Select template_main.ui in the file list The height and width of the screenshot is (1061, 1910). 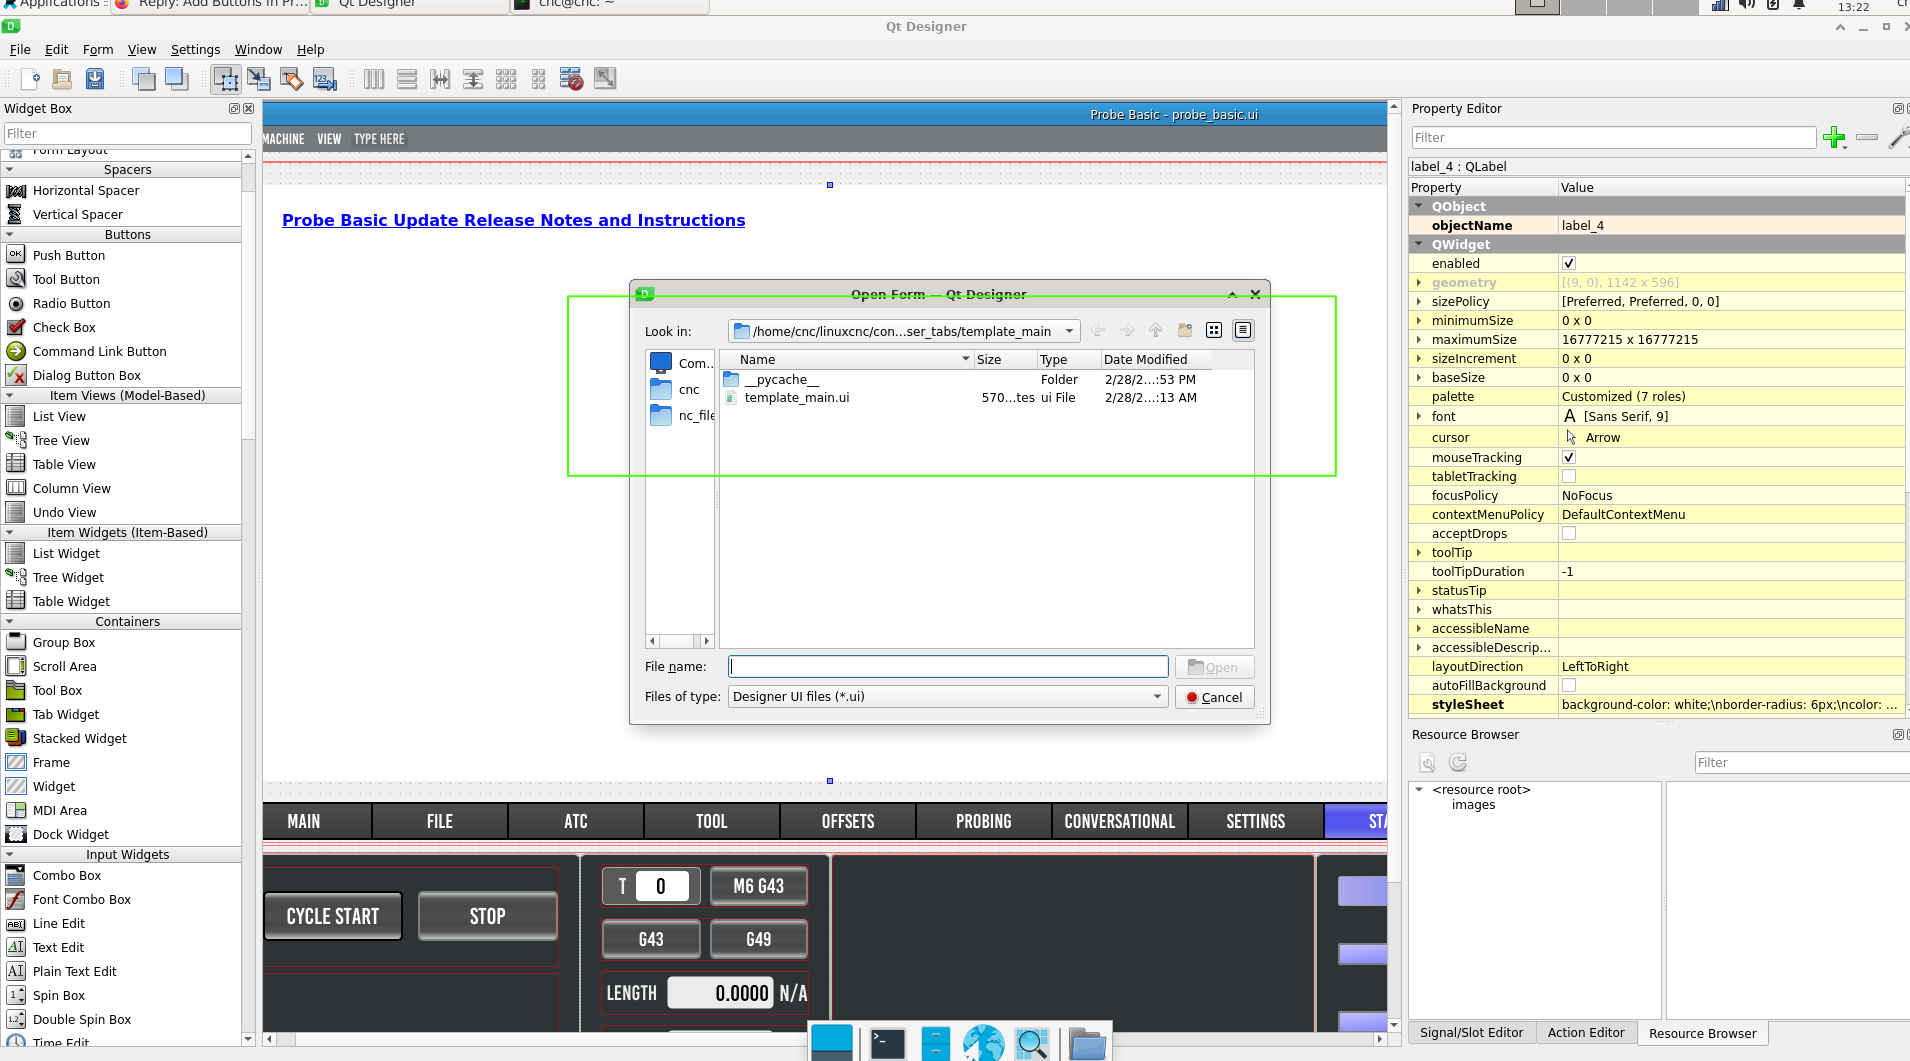click(x=796, y=398)
